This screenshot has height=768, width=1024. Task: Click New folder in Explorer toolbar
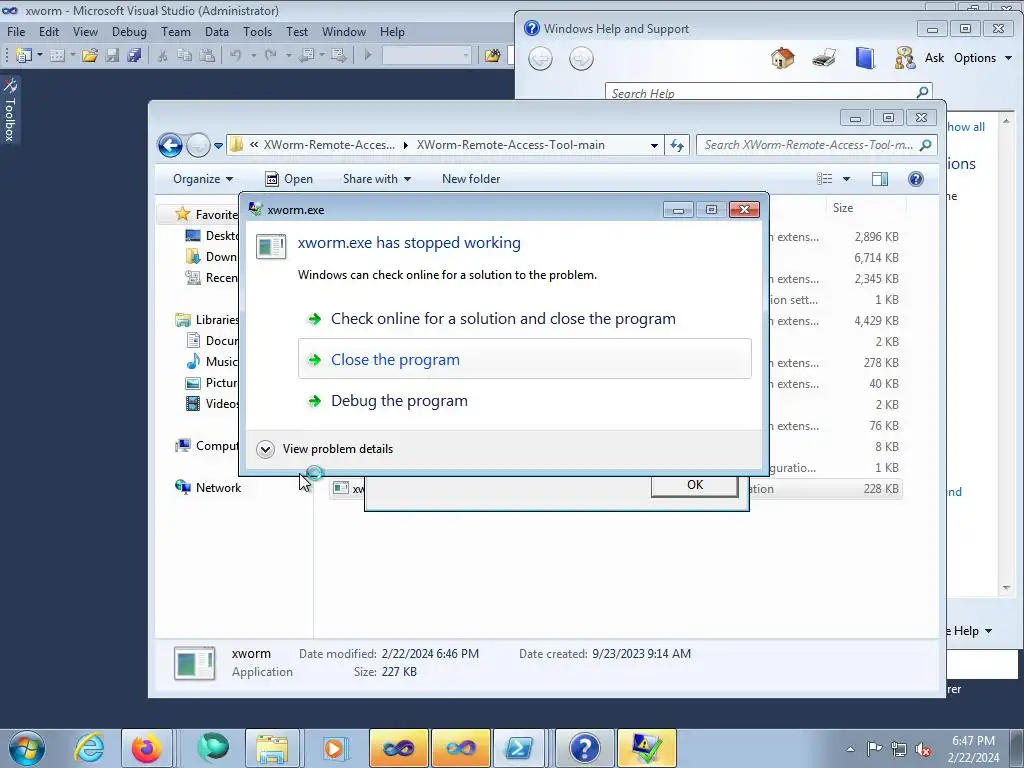(471, 179)
